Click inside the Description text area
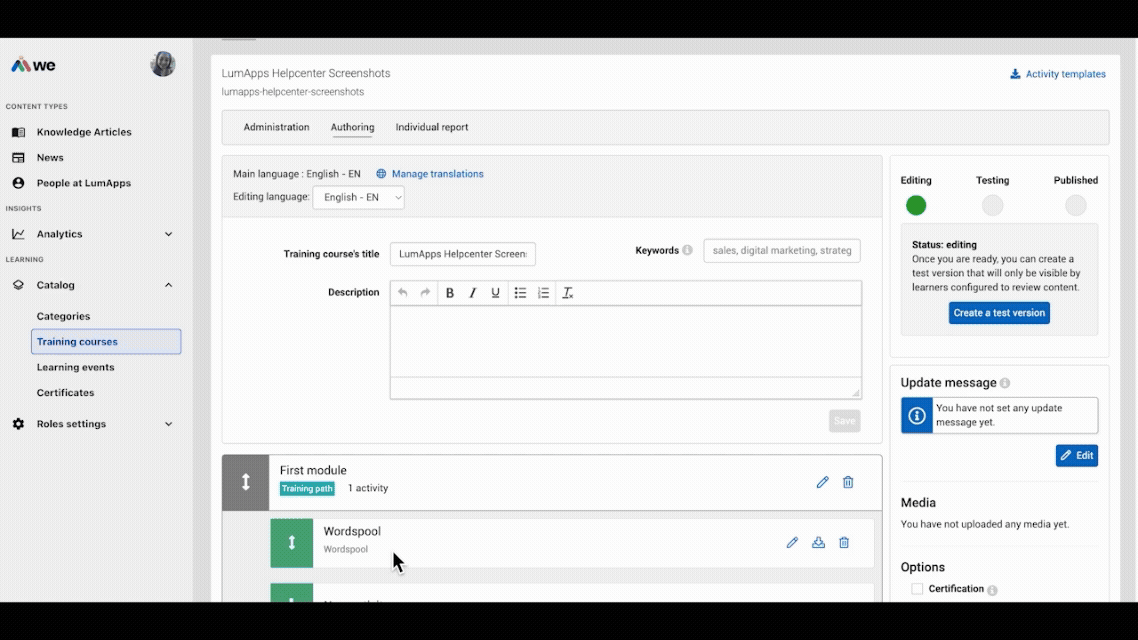 click(626, 341)
